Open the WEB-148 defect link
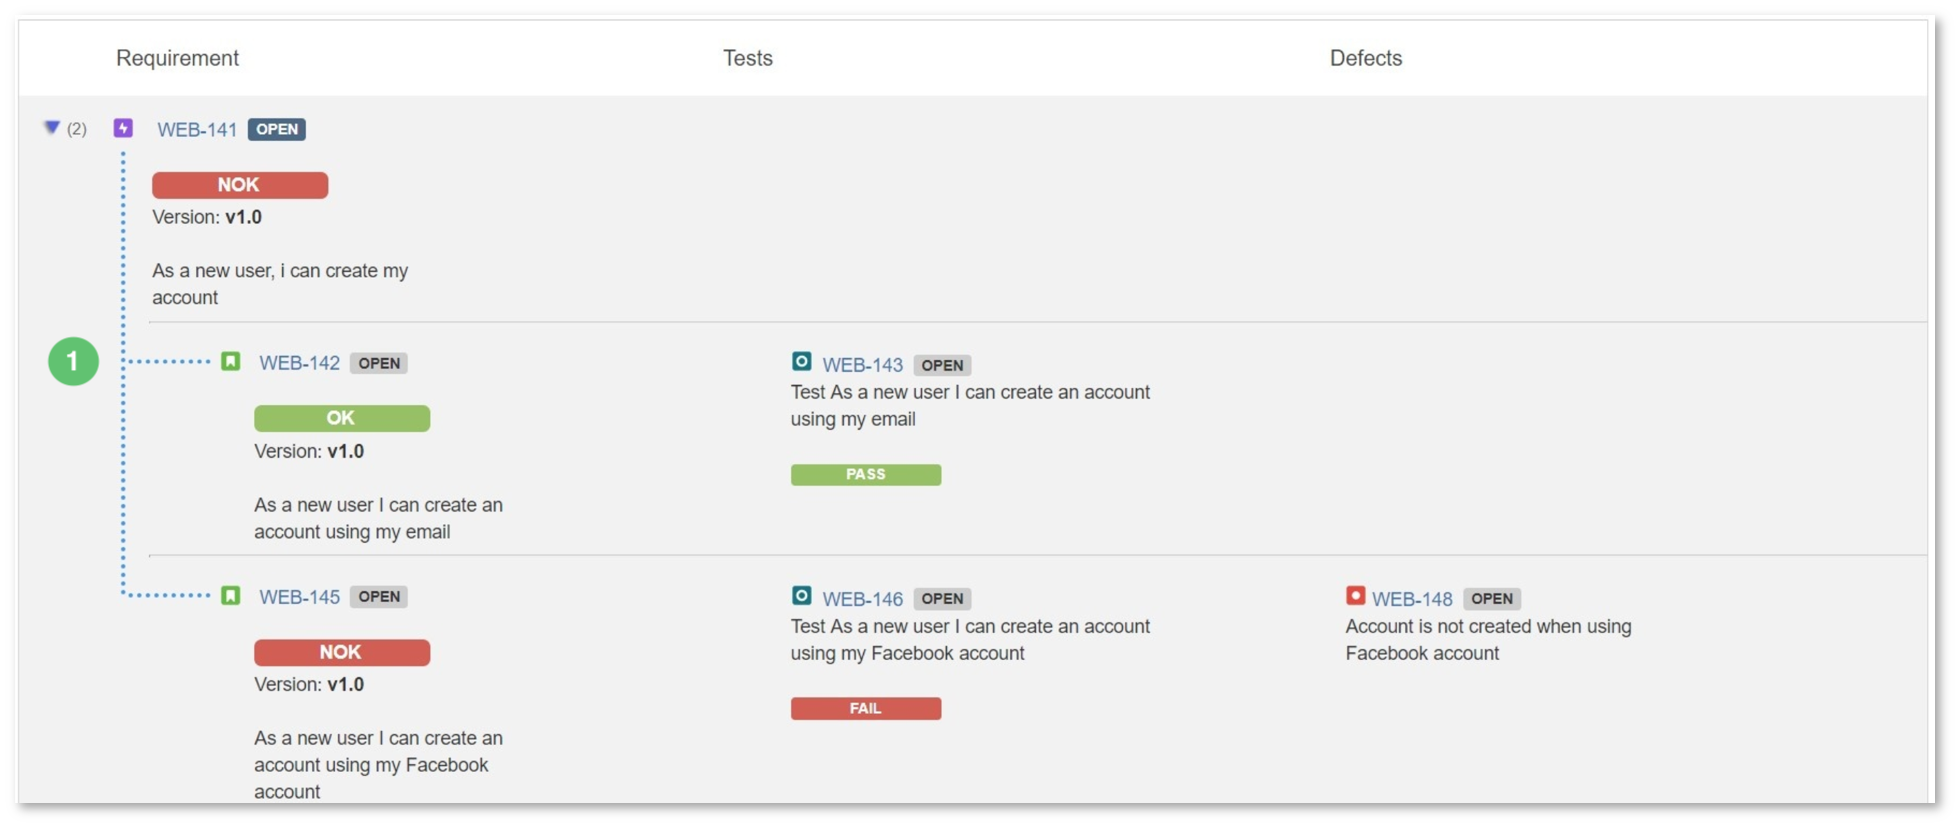 (1412, 599)
